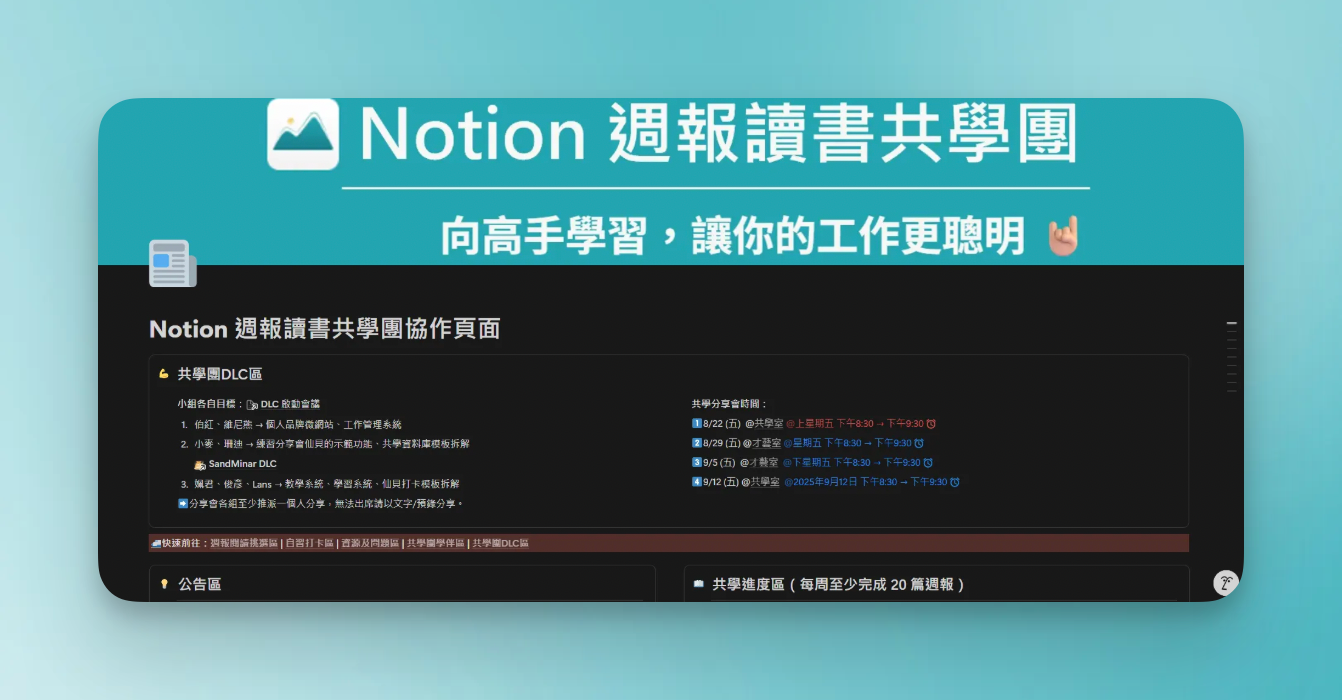Click the mountain image icon in cover banner
The height and width of the screenshot is (700, 1342).
click(303, 134)
